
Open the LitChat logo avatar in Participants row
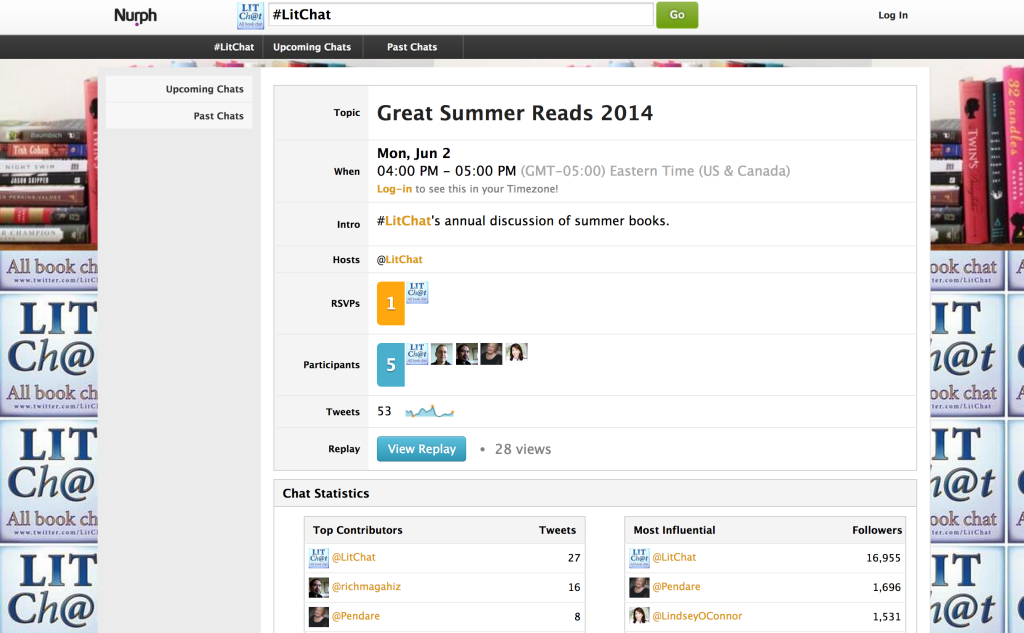point(417,354)
